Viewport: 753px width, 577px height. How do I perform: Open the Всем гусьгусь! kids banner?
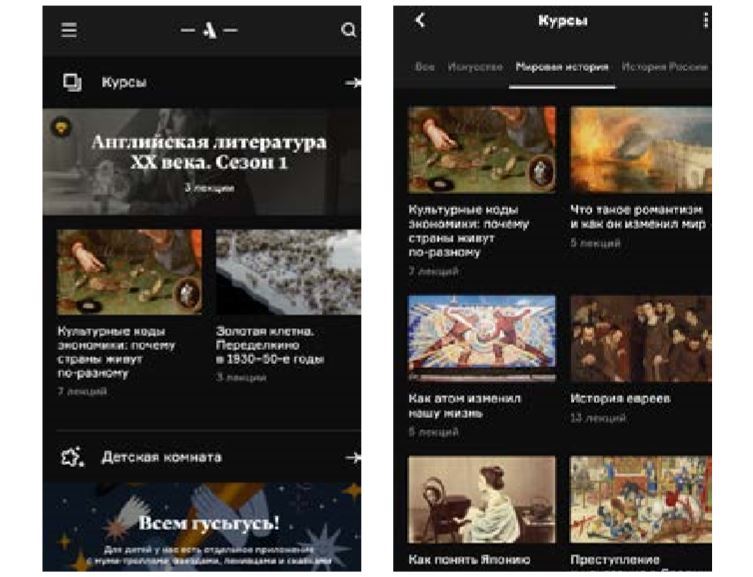click(x=202, y=527)
